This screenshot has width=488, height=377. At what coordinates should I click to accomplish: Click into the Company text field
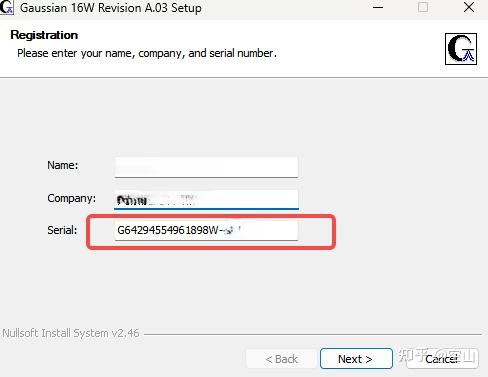point(206,199)
